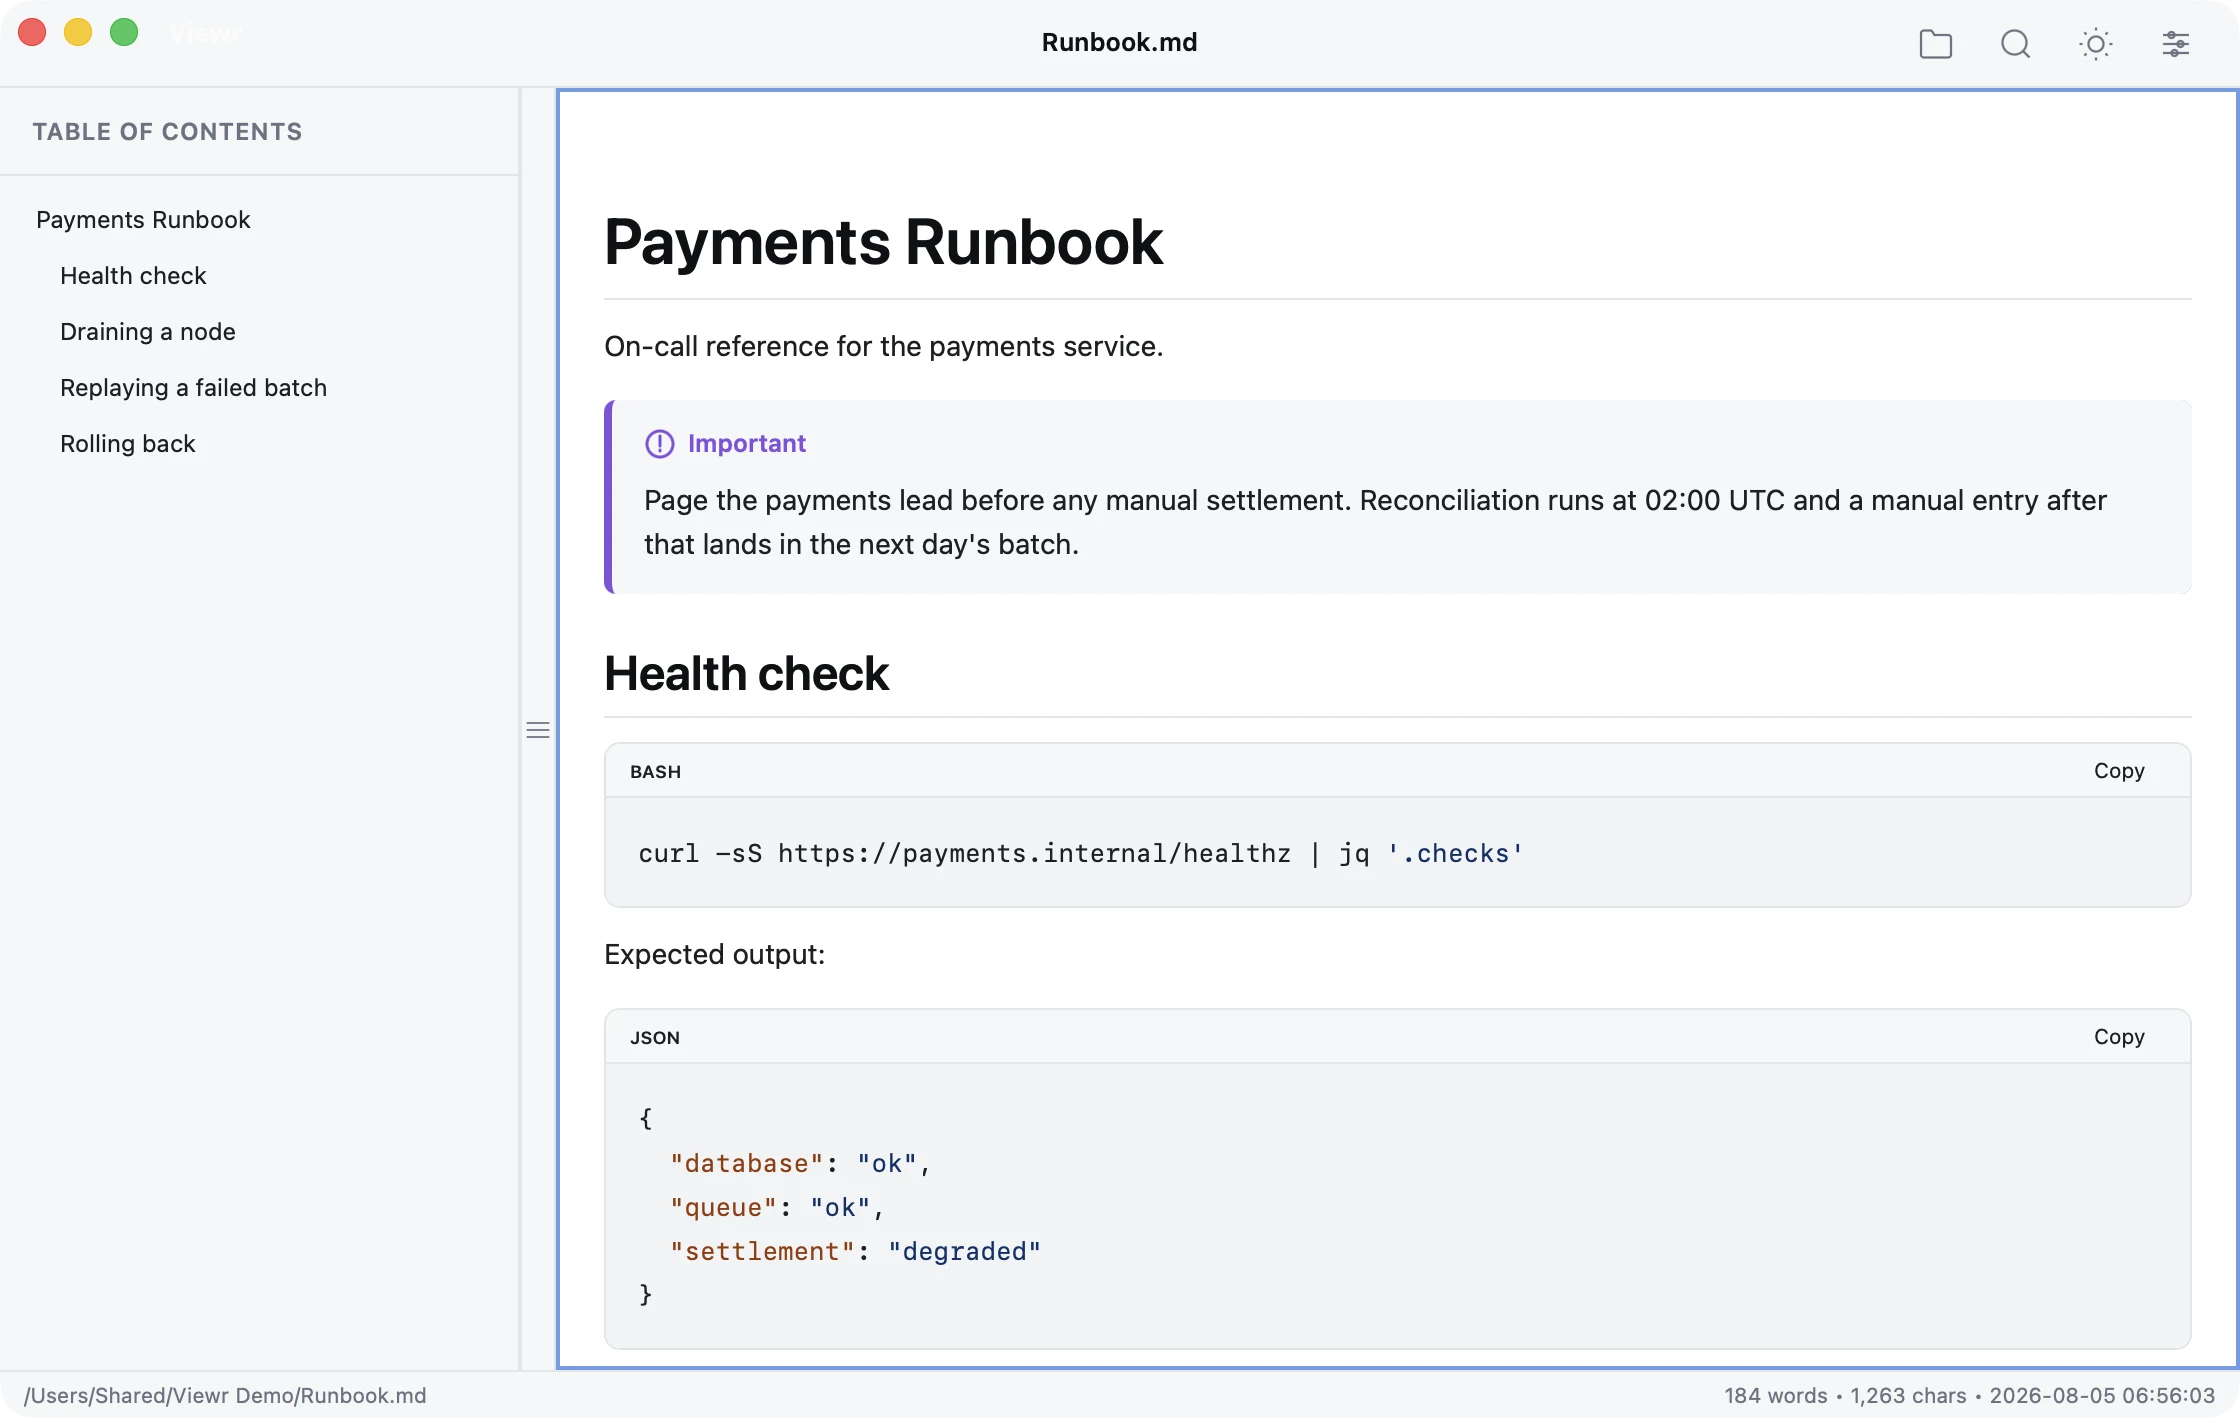
Task: Toggle light/dark theme sun icon
Action: [x=2096, y=44]
